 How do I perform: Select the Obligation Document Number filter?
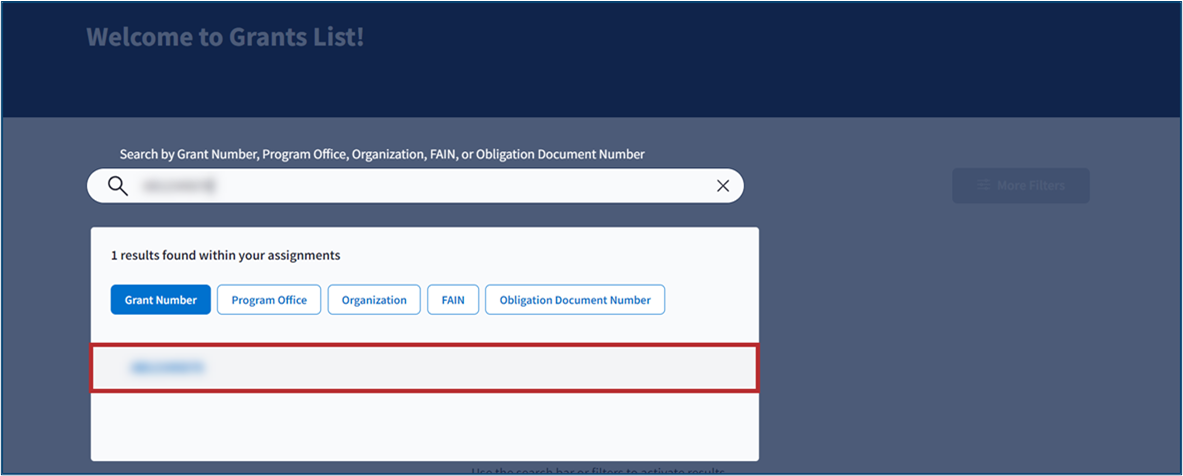[x=574, y=300]
